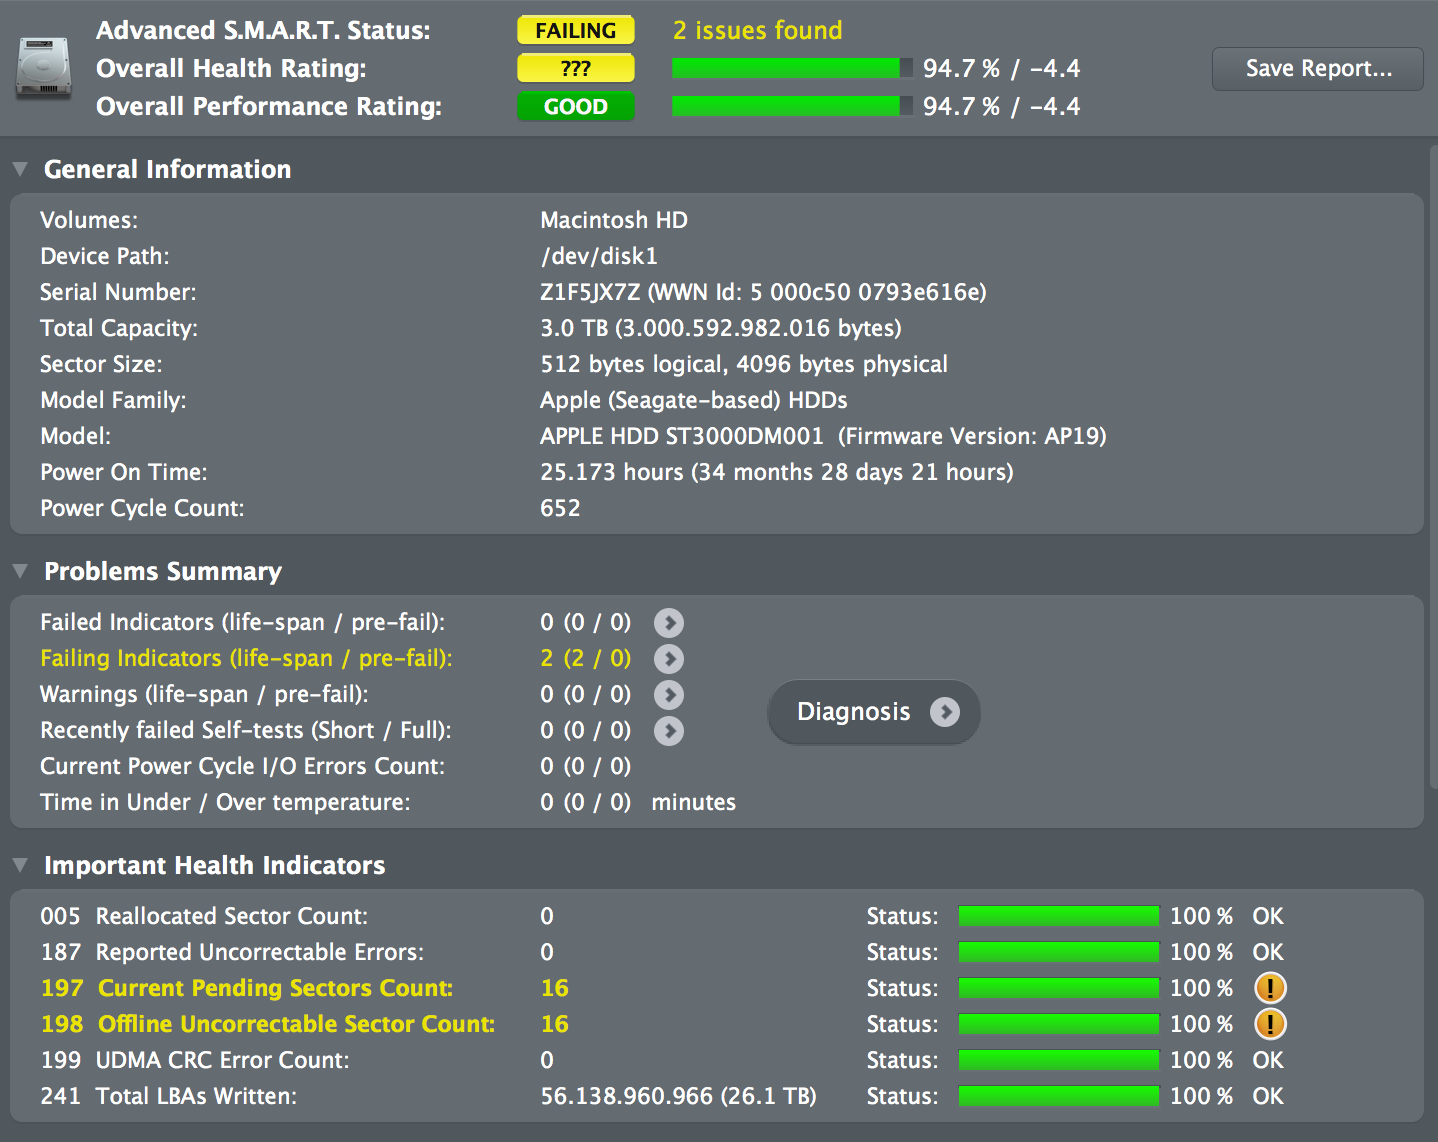The width and height of the screenshot is (1438, 1142).
Task: Open Failed Indicators details arrow
Action: pyautogui.click(x=669, y=623)
